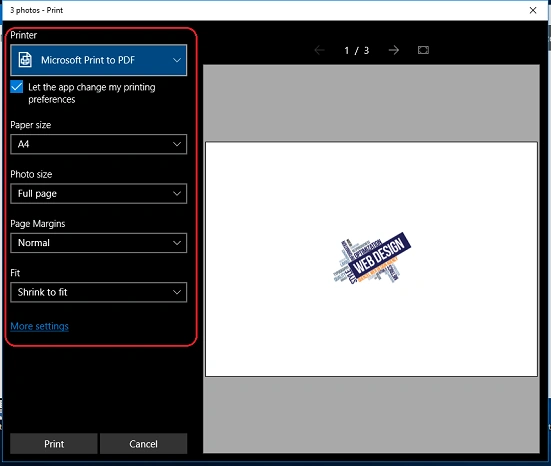Viewport: 551px width, 466px height.
Task: Open the Page Margins dropdown set to Normal
Action: [98, 243]
